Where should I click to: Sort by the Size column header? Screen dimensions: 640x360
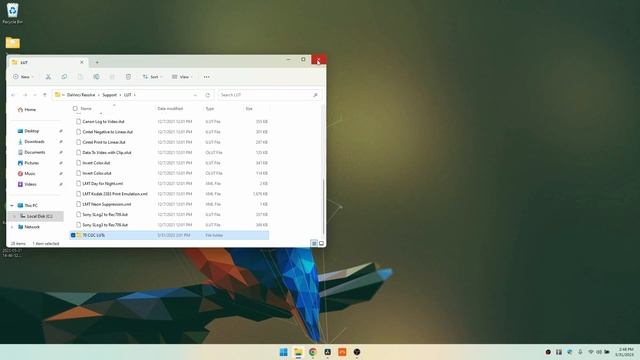tap(249, 109)
